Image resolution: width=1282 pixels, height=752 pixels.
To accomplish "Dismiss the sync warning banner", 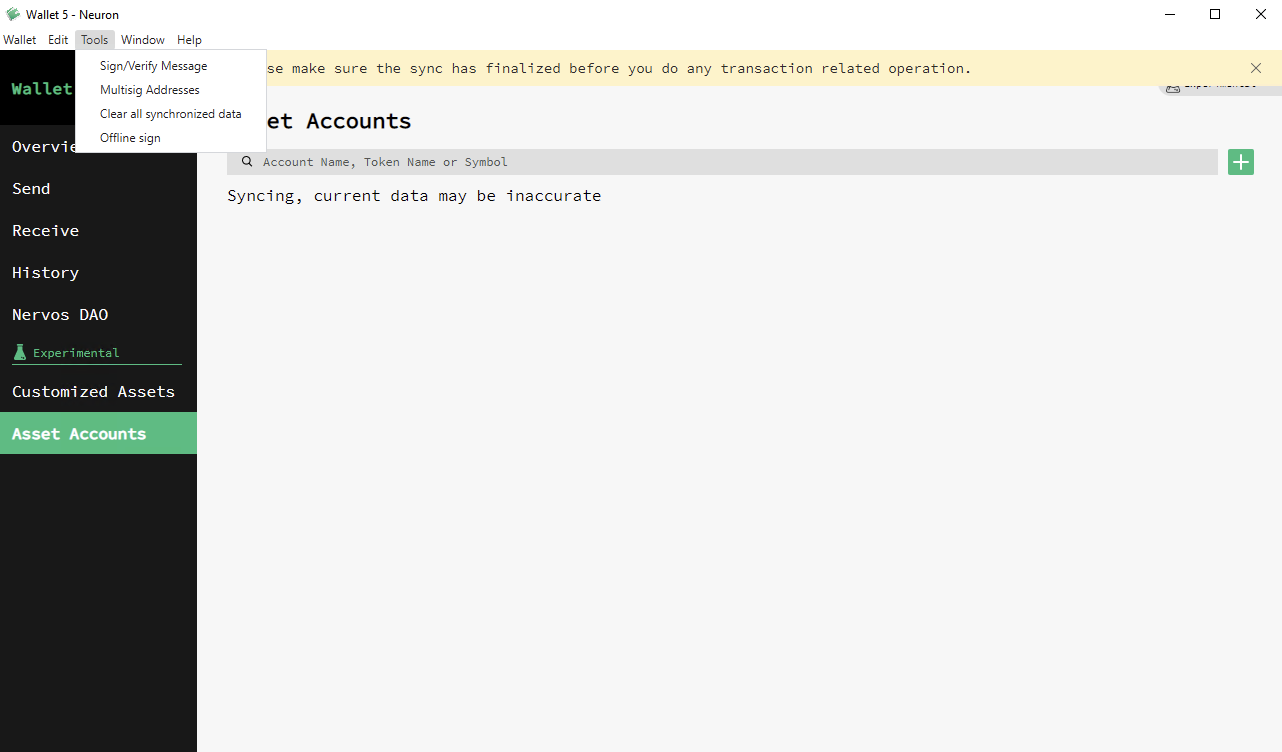I will [x=1255, y=67].
